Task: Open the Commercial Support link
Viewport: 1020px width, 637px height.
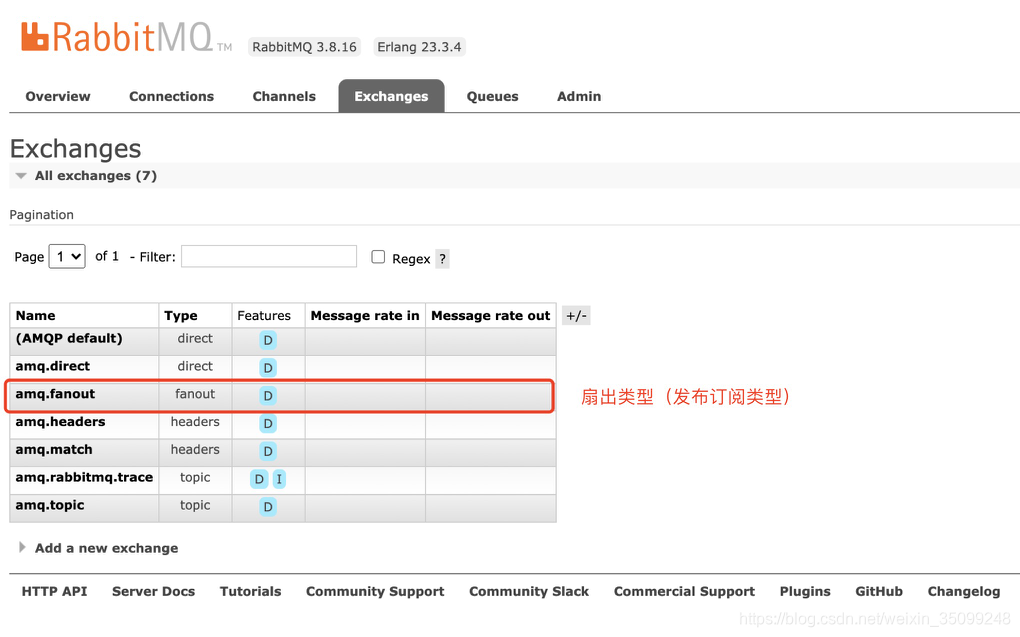Action: pyautogui.click(x=684, y=591)
